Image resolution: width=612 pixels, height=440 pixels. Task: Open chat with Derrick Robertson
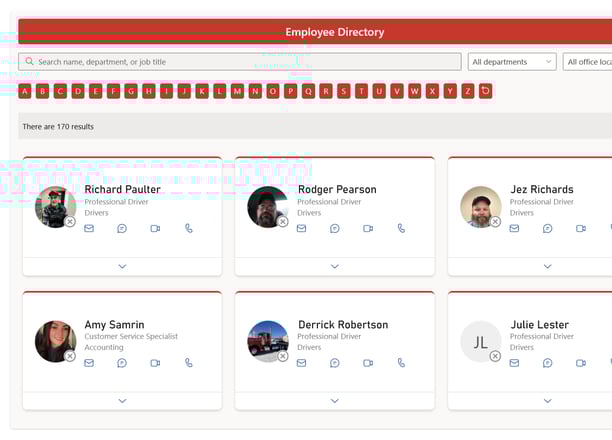334,363
